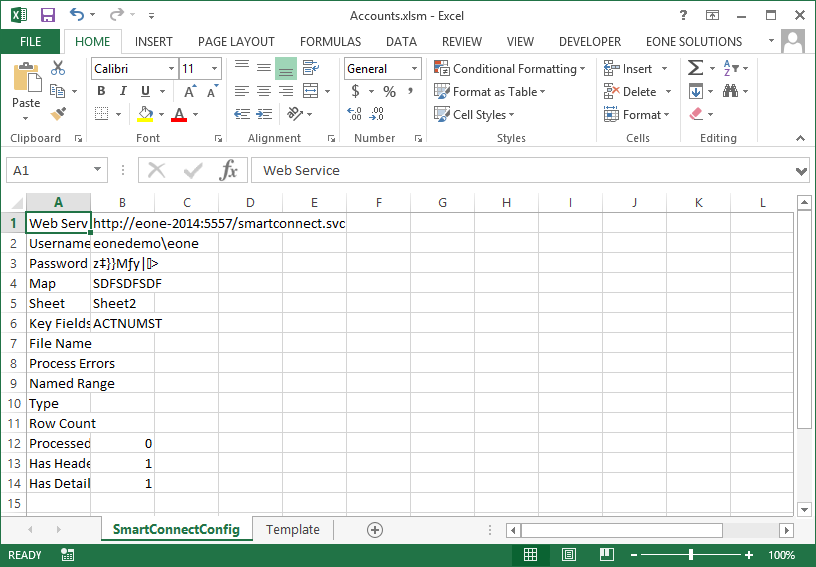
Task: Open the font size dropdown
Action: pos(214,69)
